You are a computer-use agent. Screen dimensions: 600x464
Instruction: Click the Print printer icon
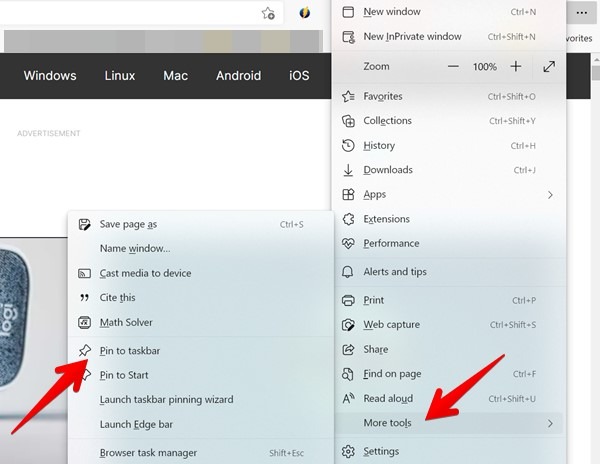[348, 300]
